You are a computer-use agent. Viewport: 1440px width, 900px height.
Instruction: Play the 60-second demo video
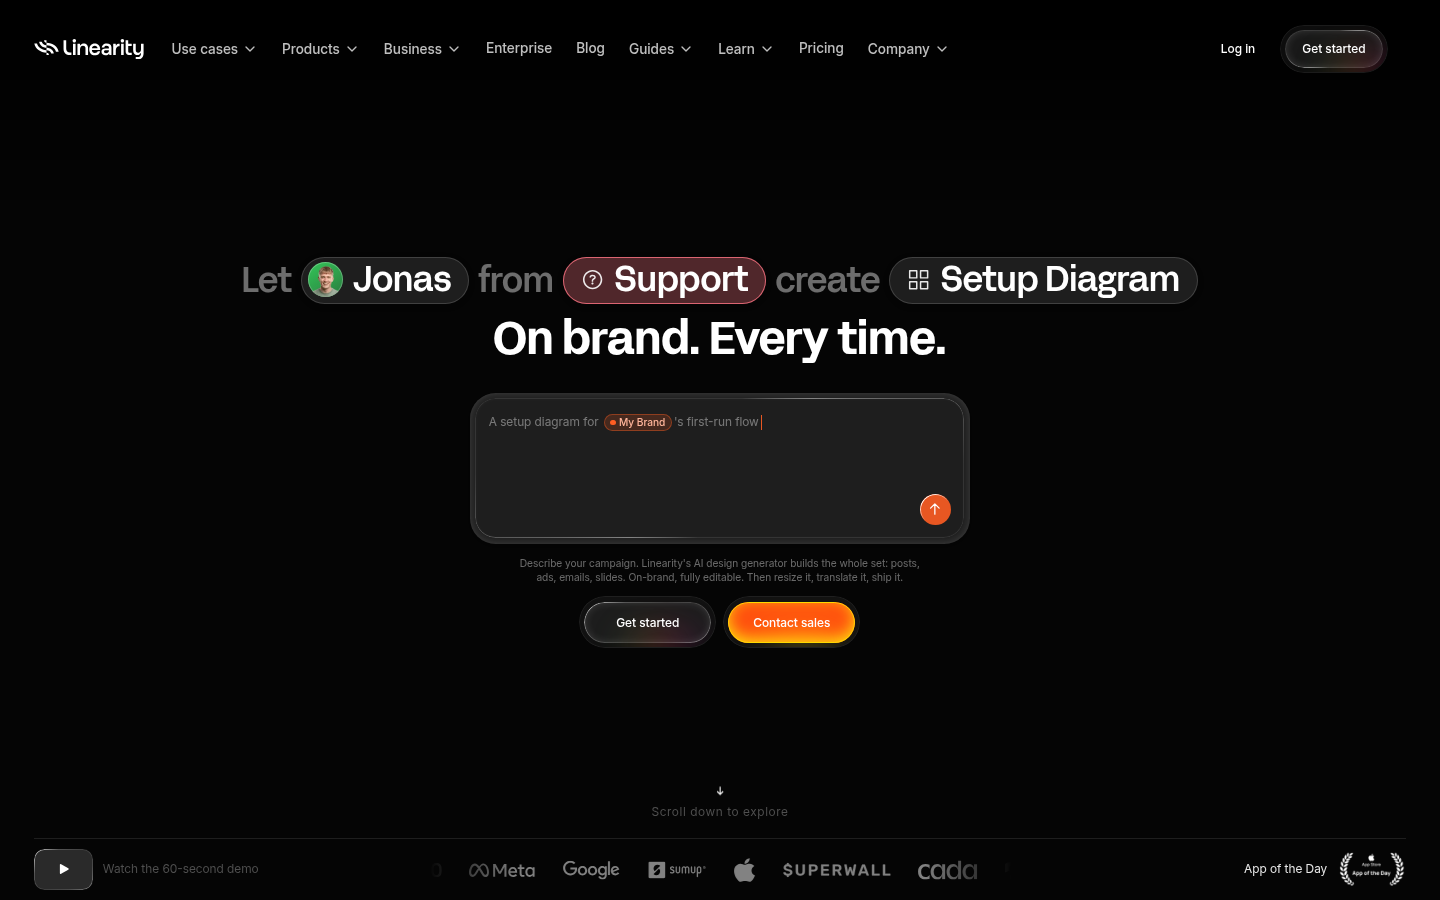click(63, 869)
